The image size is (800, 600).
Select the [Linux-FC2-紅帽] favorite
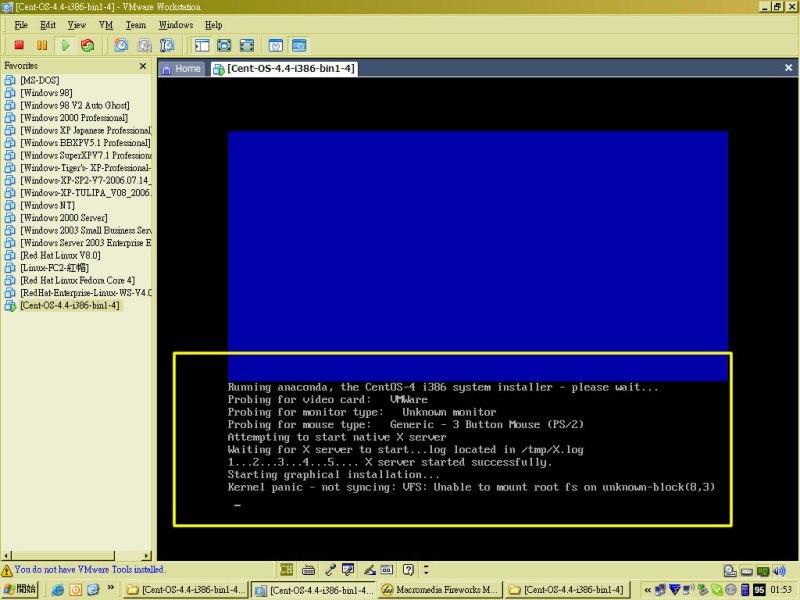click(x=47, y=268)
